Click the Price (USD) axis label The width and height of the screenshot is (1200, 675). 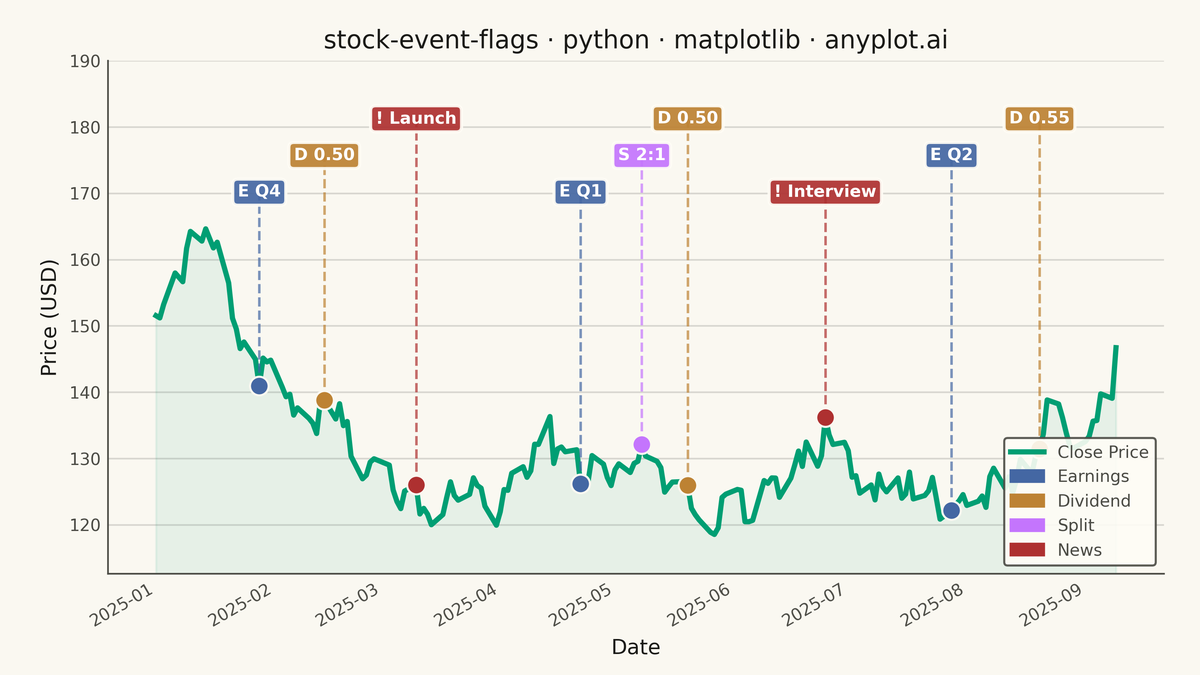48,317
